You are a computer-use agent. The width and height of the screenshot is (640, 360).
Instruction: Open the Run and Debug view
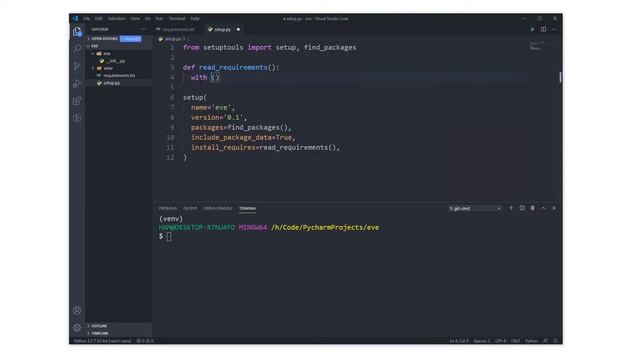click(77, 83)
